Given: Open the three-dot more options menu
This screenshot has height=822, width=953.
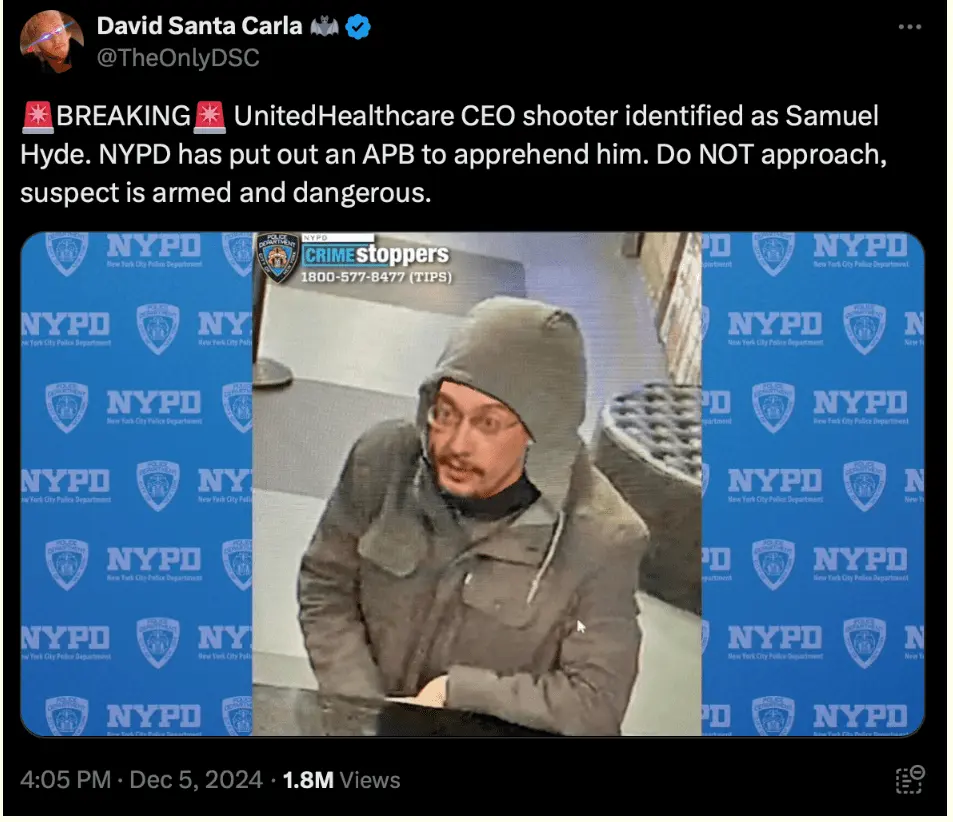Looking at the screenshot, I should (909, 27).
